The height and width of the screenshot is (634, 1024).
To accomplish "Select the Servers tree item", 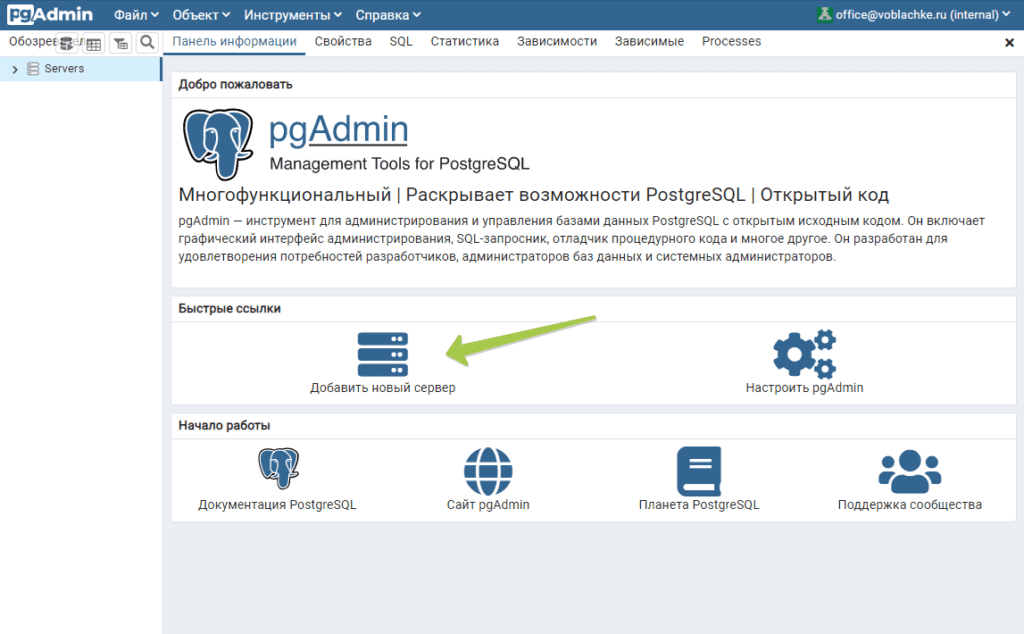I will click(80, 69).
